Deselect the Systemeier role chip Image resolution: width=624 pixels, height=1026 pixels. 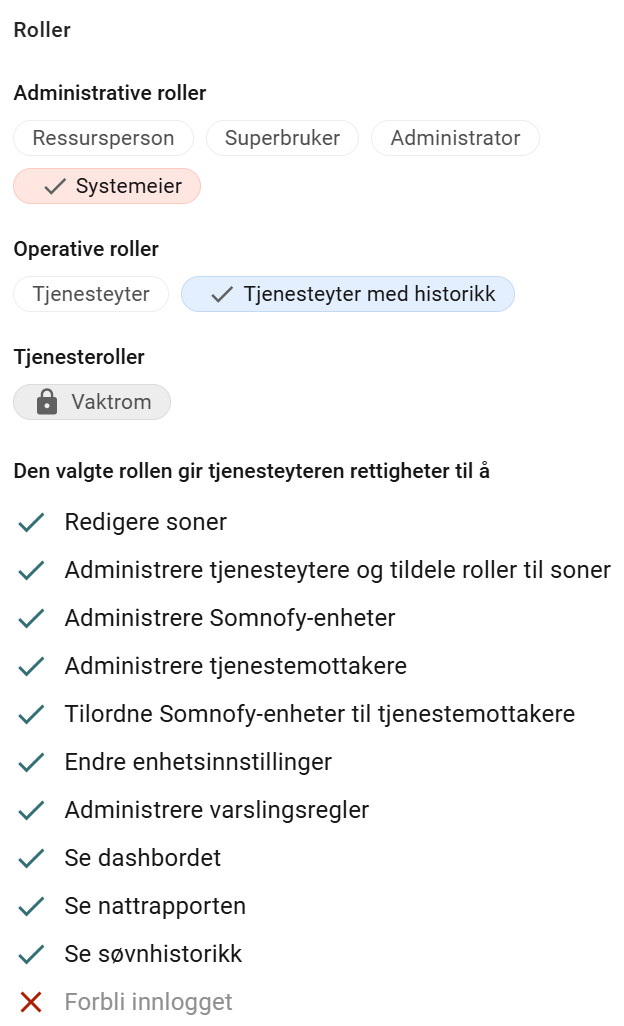107,186
